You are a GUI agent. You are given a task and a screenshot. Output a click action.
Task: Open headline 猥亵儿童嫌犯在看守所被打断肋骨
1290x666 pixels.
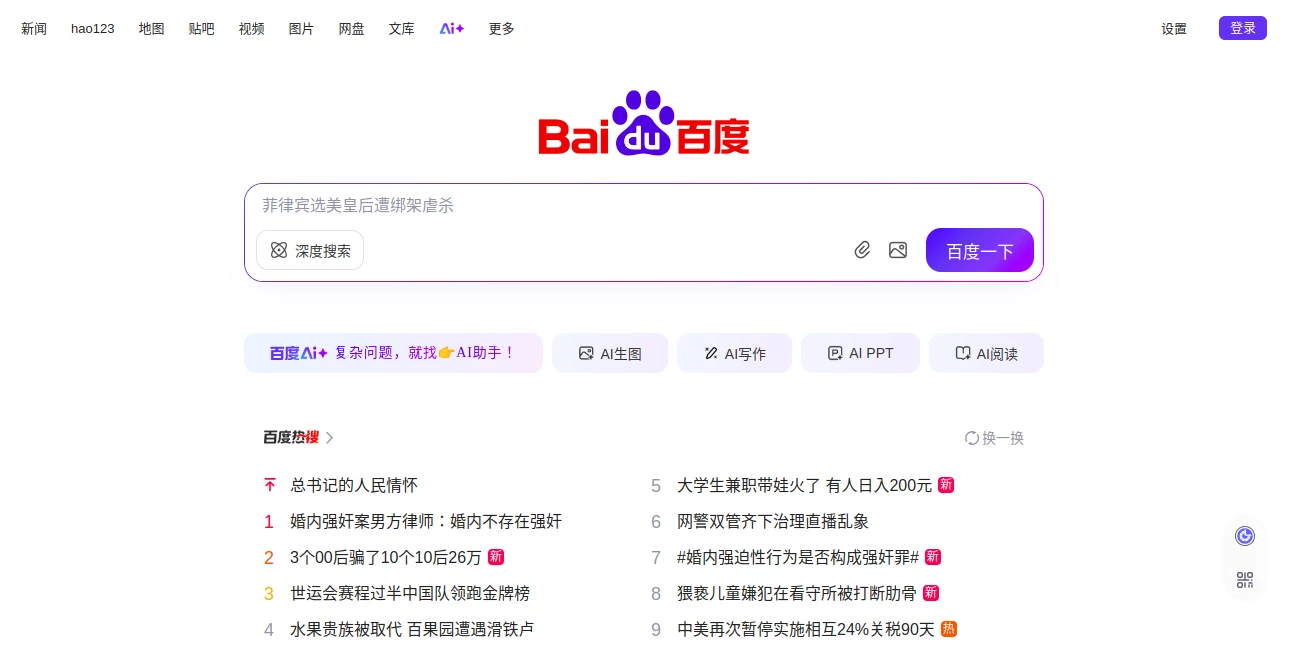[x=797, y=593]
